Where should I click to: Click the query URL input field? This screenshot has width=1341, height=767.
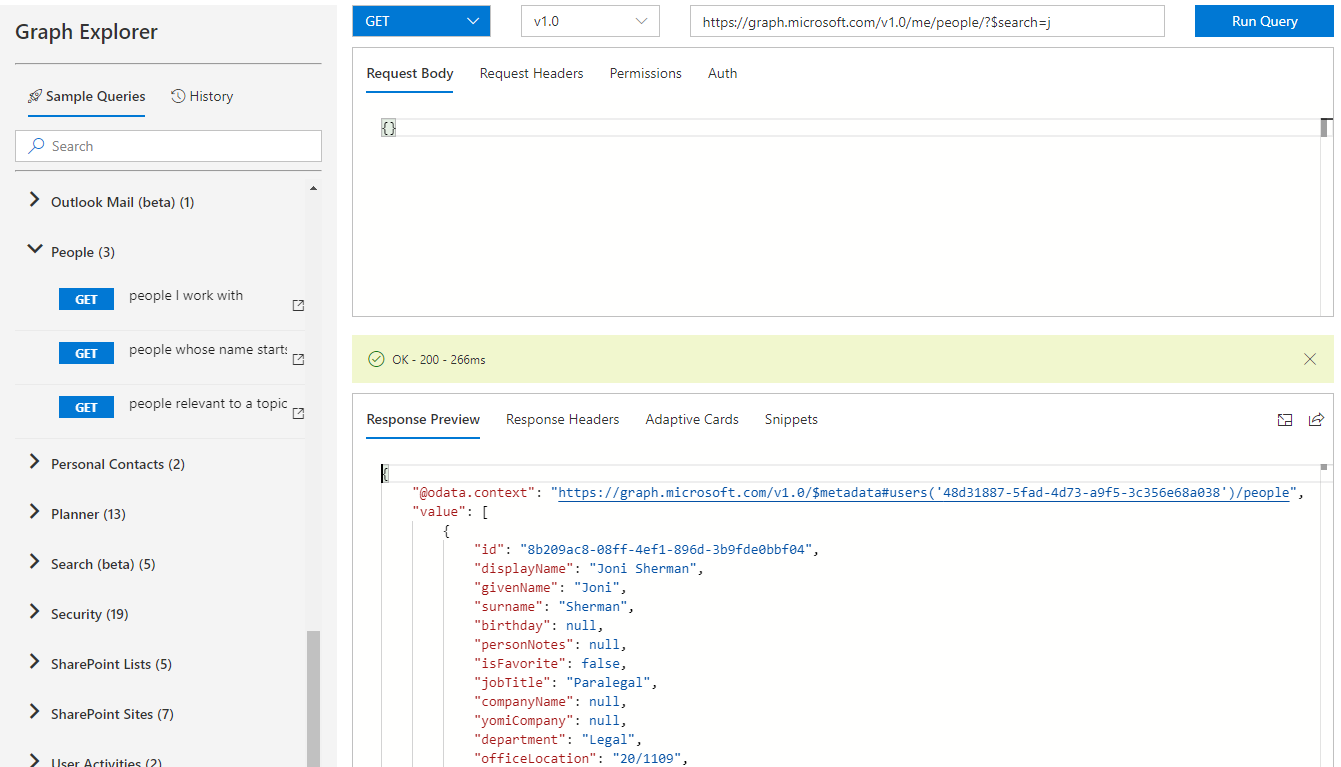pos(927,21)
